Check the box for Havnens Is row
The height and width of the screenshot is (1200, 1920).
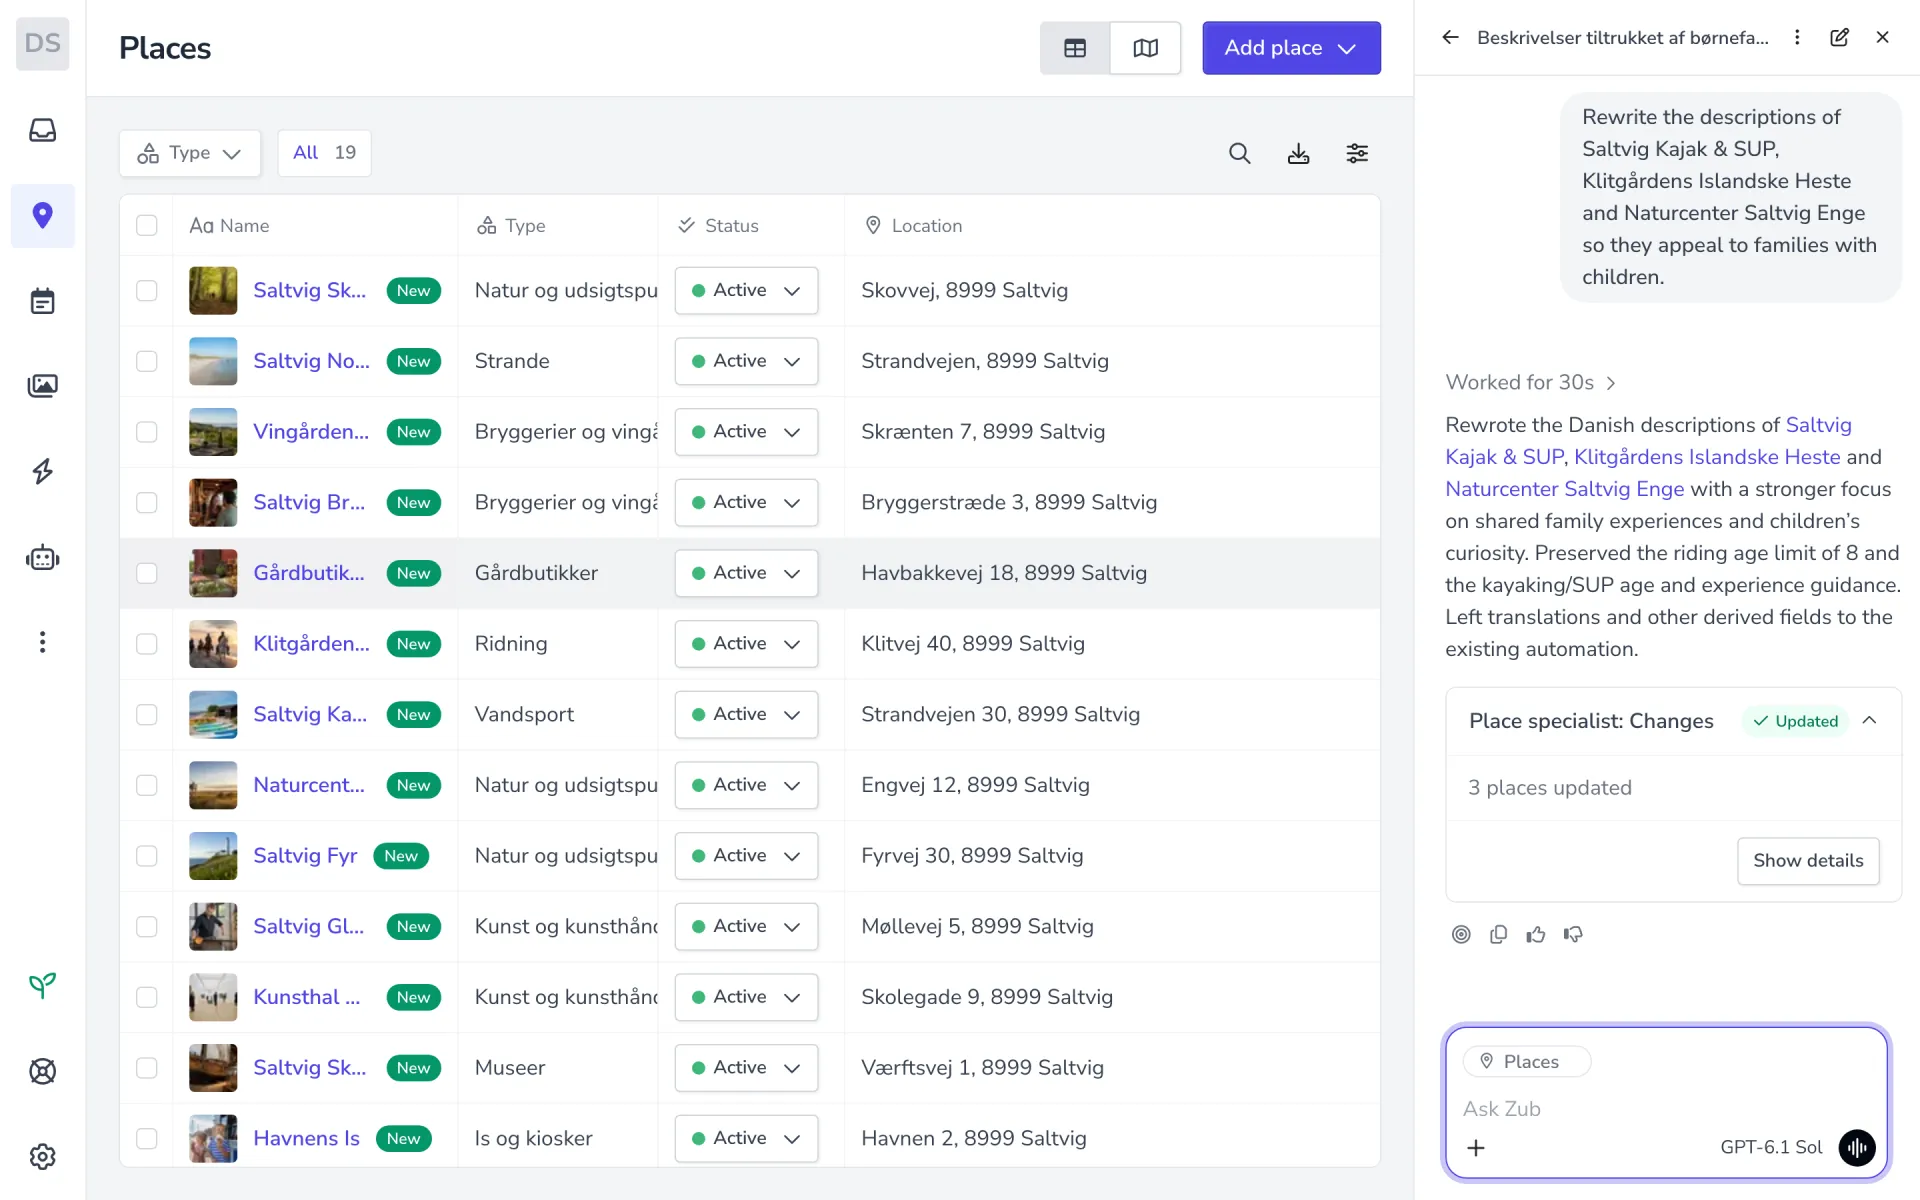click(x=147, y=1138)
